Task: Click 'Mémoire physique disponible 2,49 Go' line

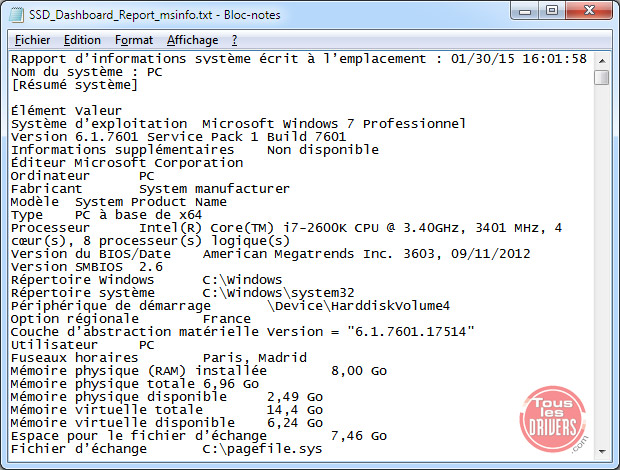Action: click(167, 397)
